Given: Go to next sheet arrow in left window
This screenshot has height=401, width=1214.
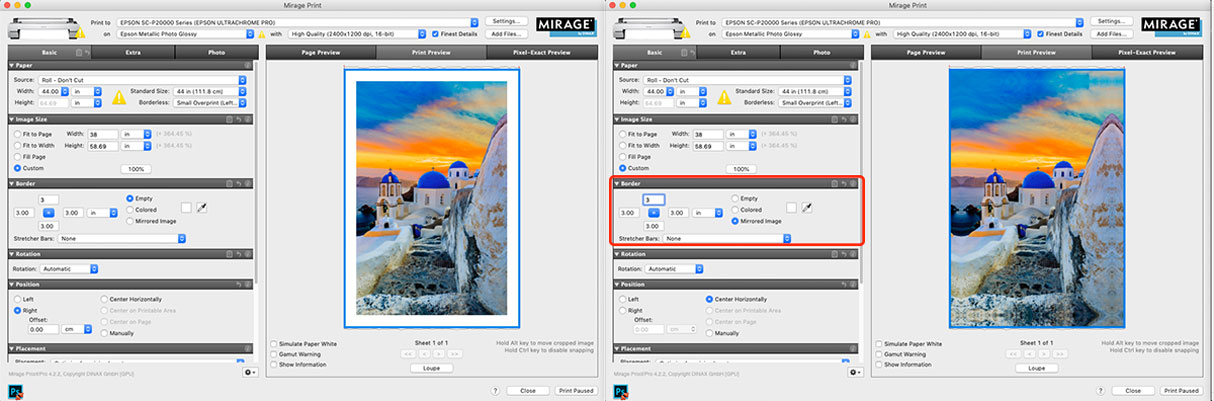Looking at the screenshot, I should point(439,353).
